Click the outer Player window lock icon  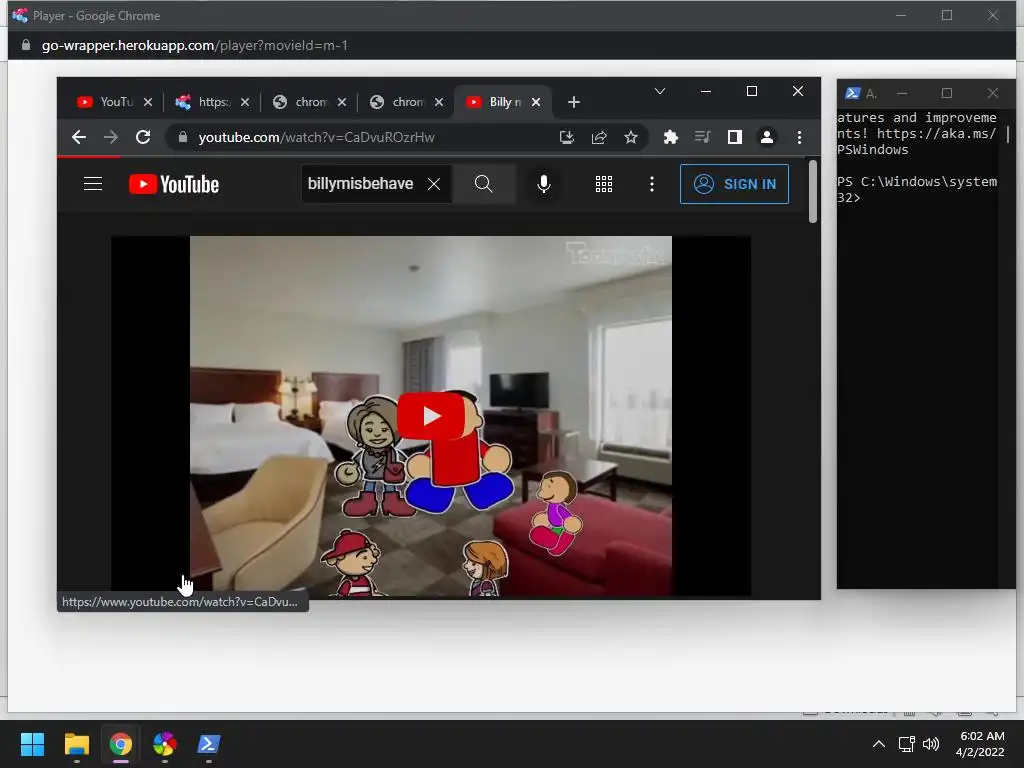(x=25, y=45)
